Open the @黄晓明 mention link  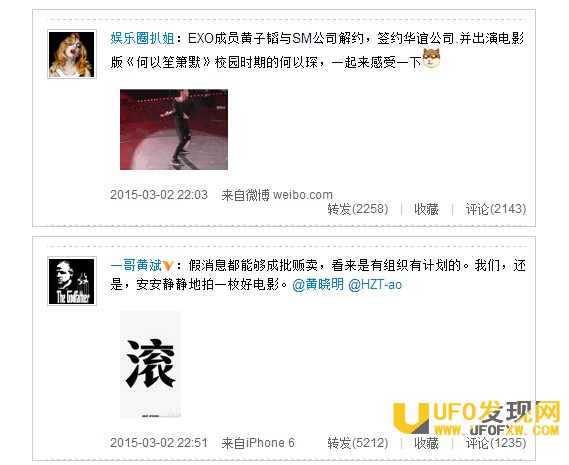pyautogui.click(x=318, y=285)
